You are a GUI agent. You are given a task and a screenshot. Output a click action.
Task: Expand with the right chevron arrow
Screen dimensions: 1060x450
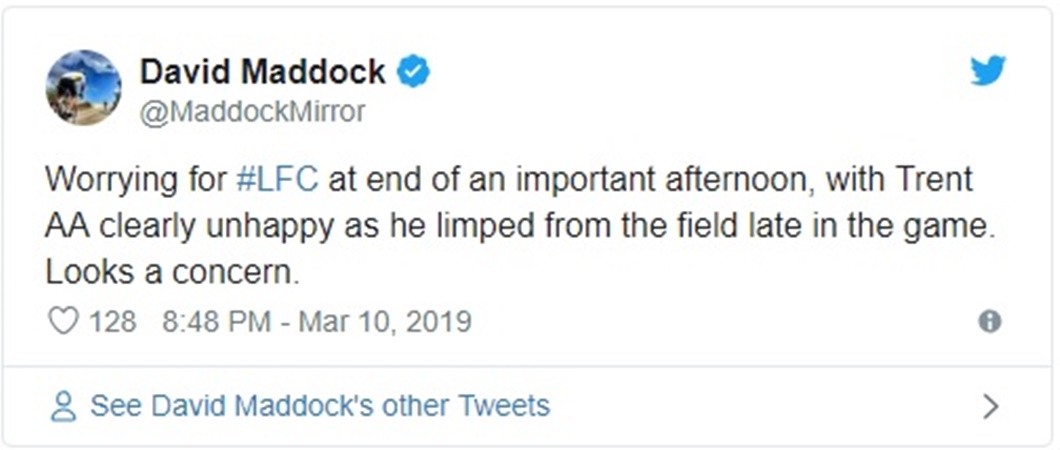pos(990,405)
